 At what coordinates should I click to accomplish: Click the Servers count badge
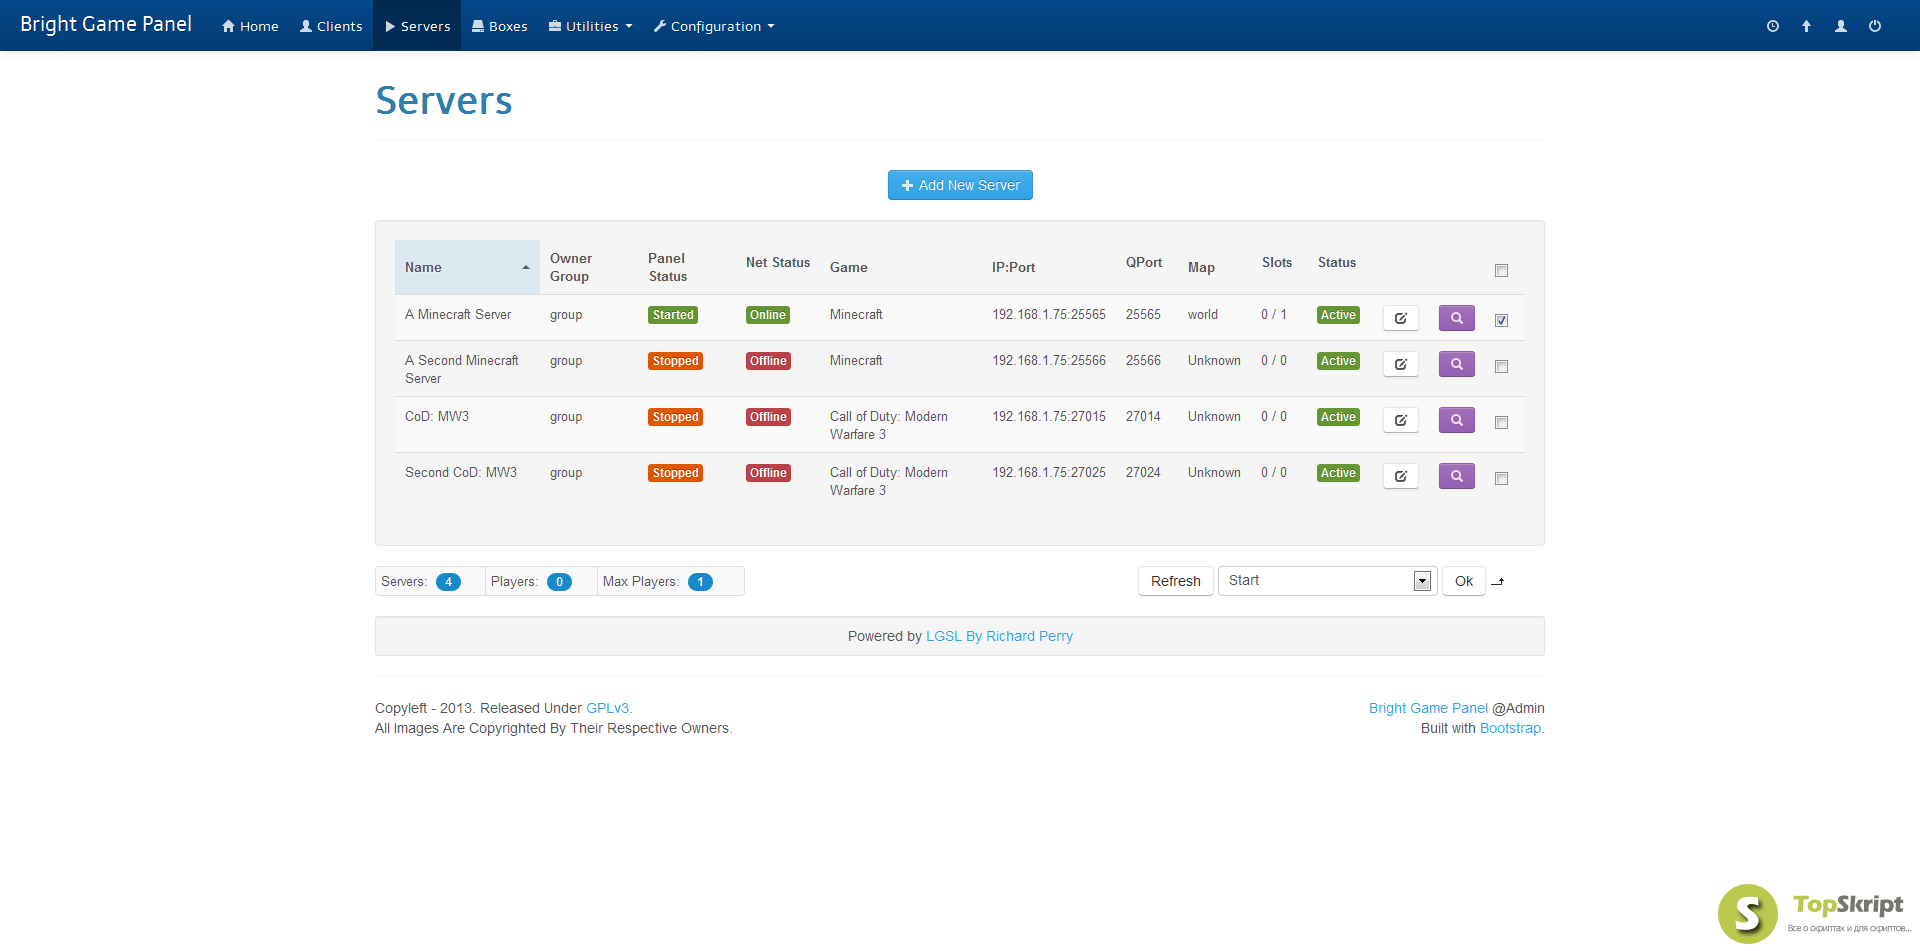click(x=448, y=582)
